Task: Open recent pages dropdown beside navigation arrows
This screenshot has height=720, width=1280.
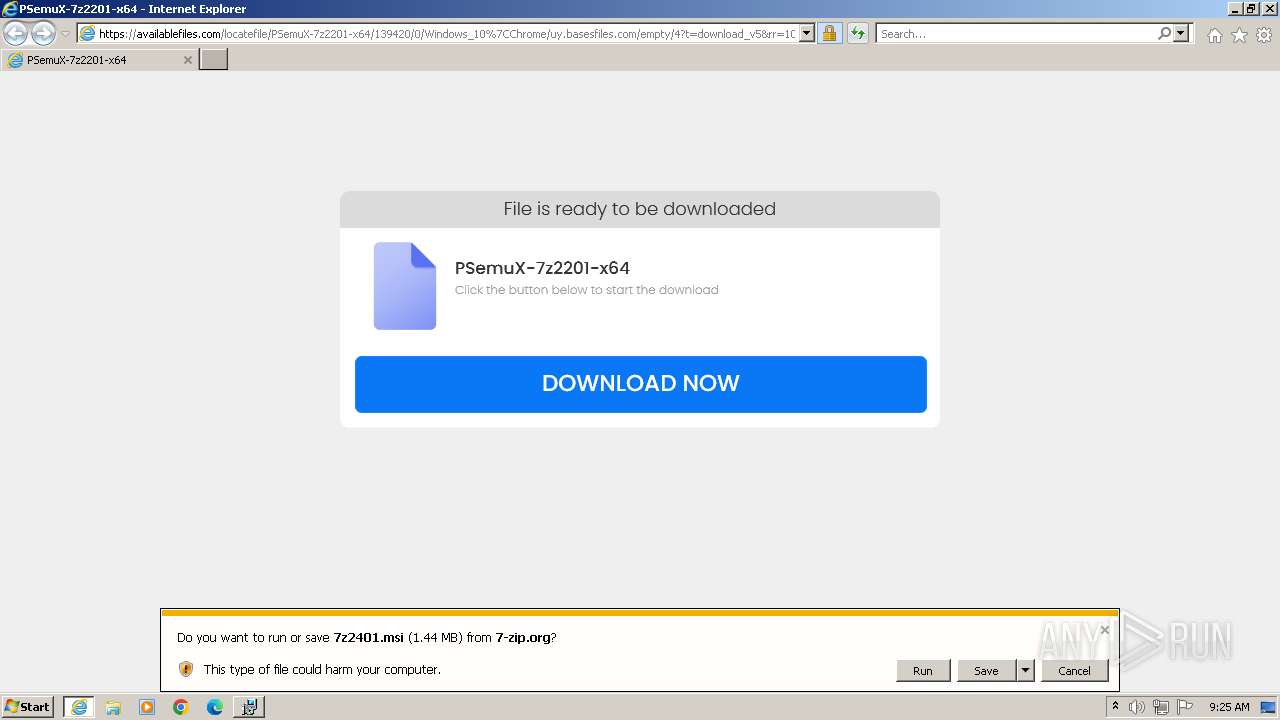Action: [x=66, y=34]
